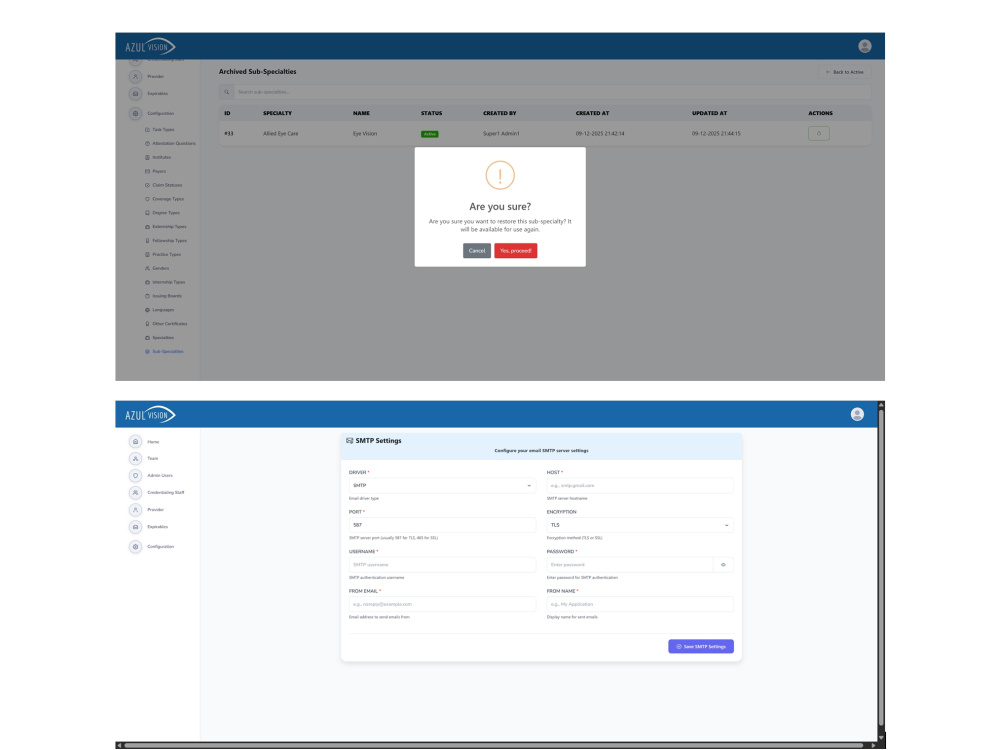Click the Externship Types icon in sidebar
The width and height of the screenshot is (1000, 750).
pos(147,227)
